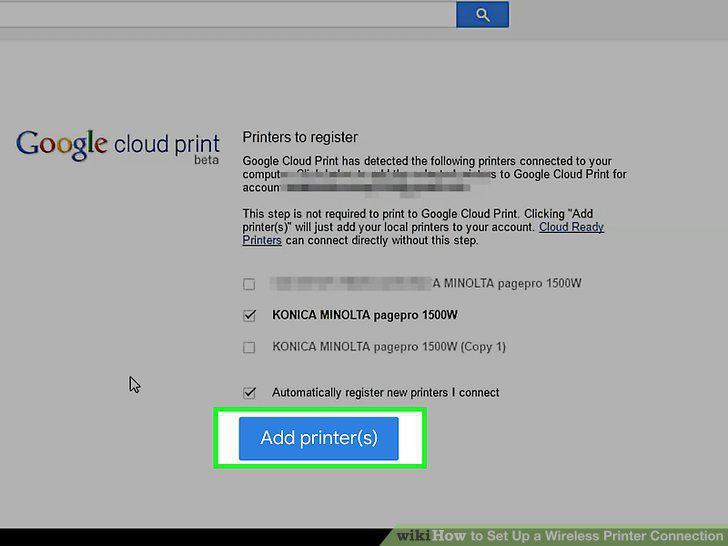Select the bold KONICA MINOLTA pagepro 1500W label
This screenshot has height=546, width=728.
tap(365, 315)
